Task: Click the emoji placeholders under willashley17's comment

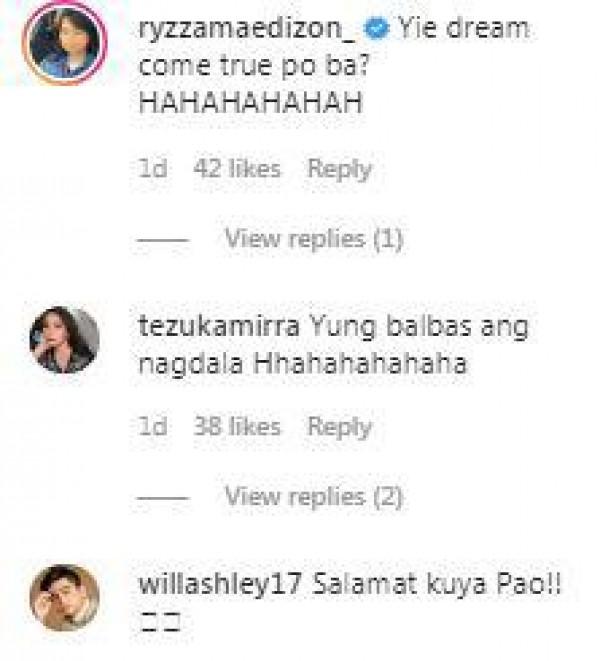Action: [x=160, y=622]
